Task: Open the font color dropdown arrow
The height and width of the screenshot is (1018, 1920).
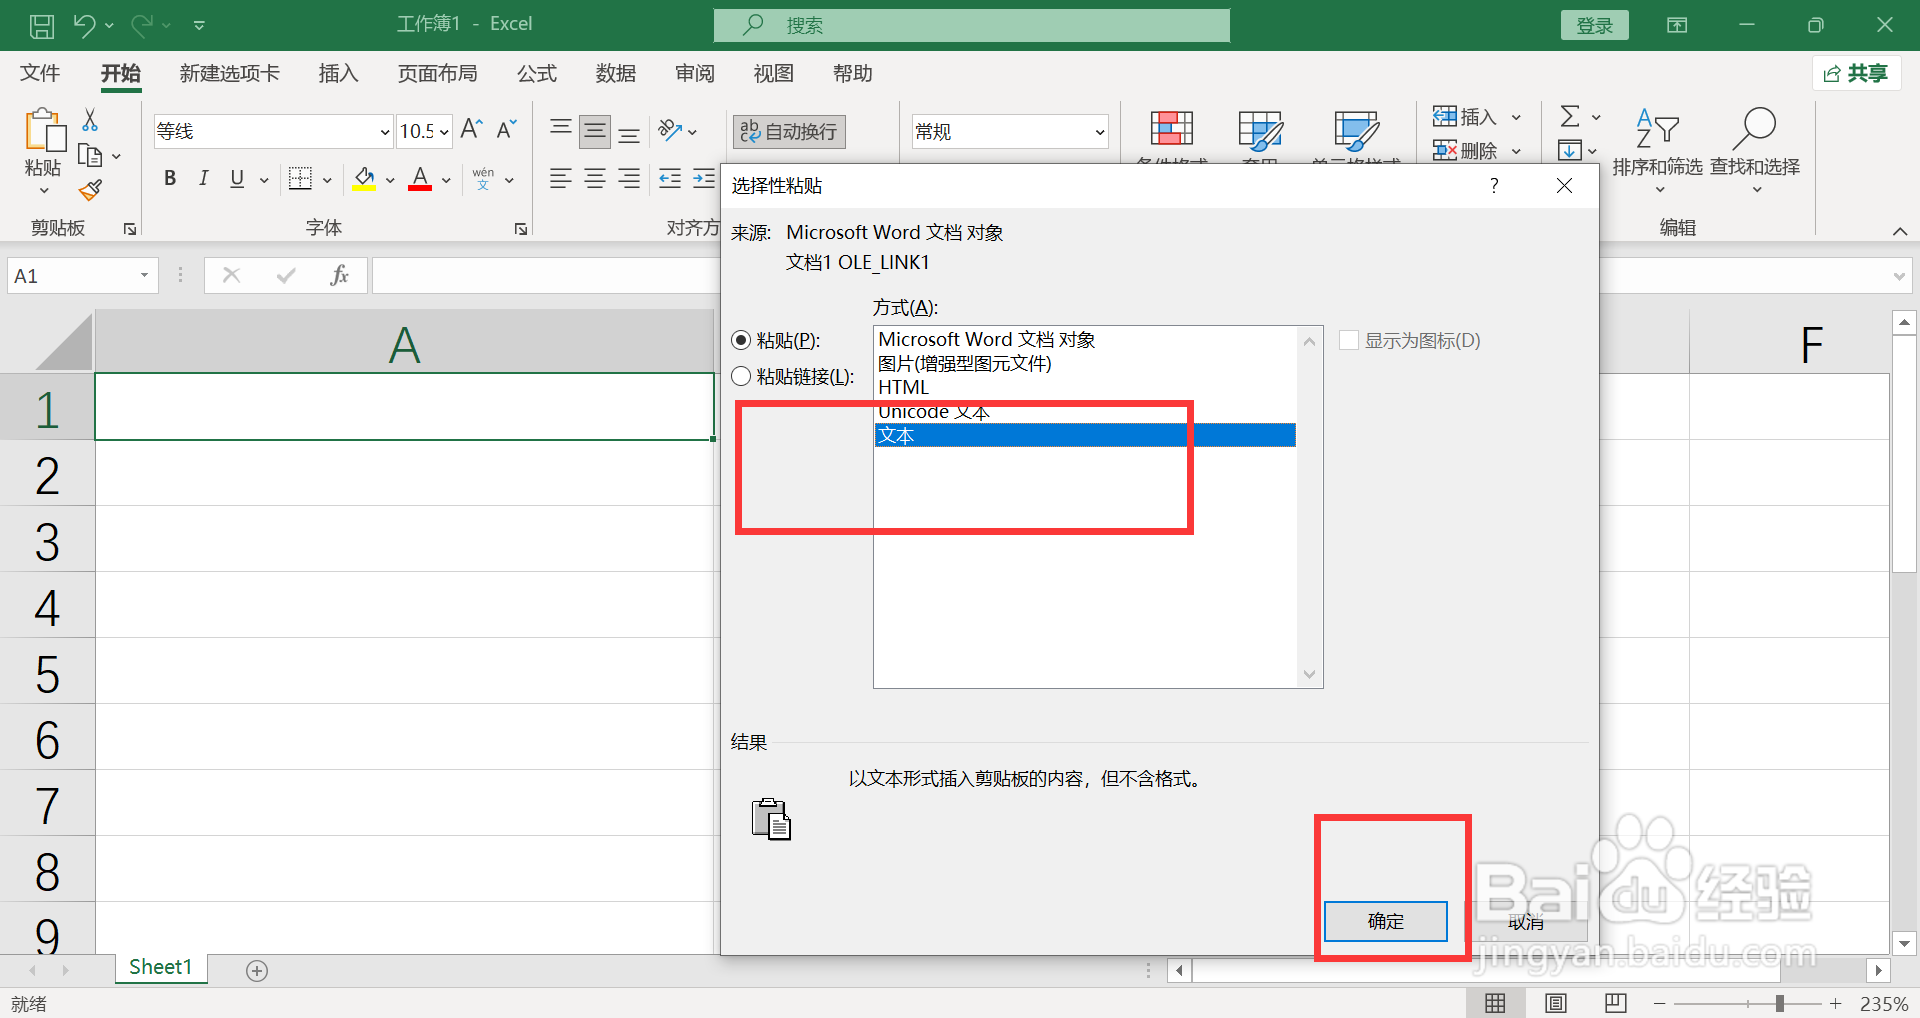Action: 446,180
